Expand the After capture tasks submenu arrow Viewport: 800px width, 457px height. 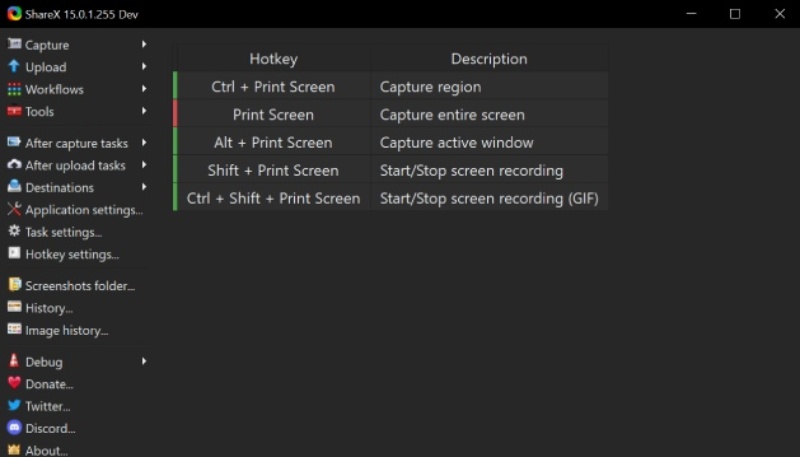[x=144, y=143]
